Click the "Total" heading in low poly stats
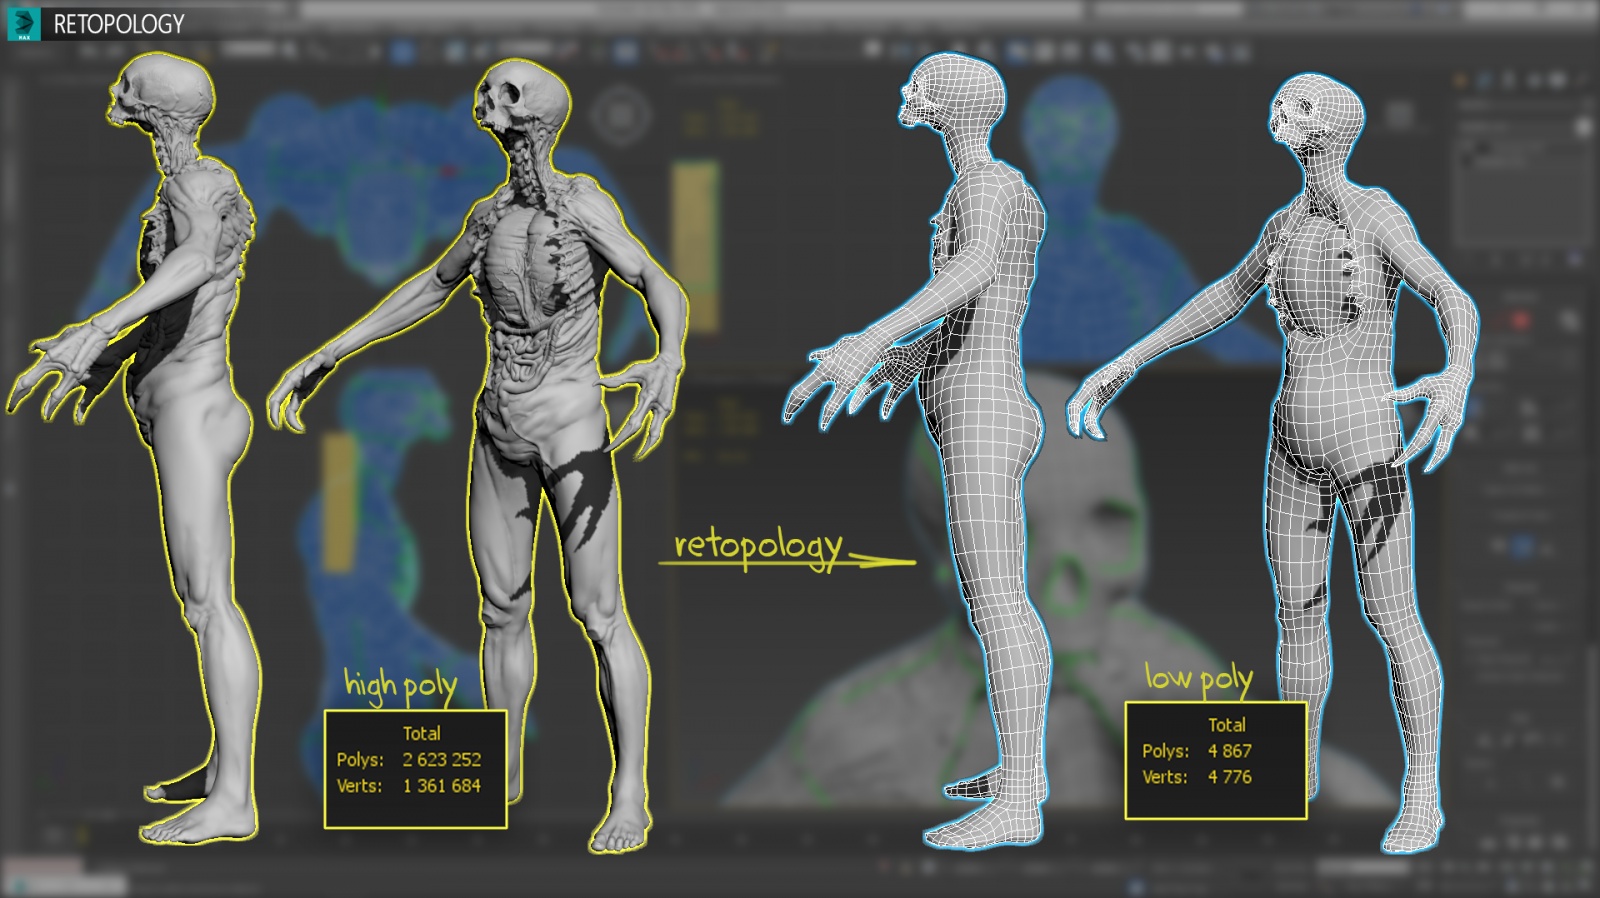This screenshot has height=898, width=1600. pyautogui.click(x=1227, y=725)
